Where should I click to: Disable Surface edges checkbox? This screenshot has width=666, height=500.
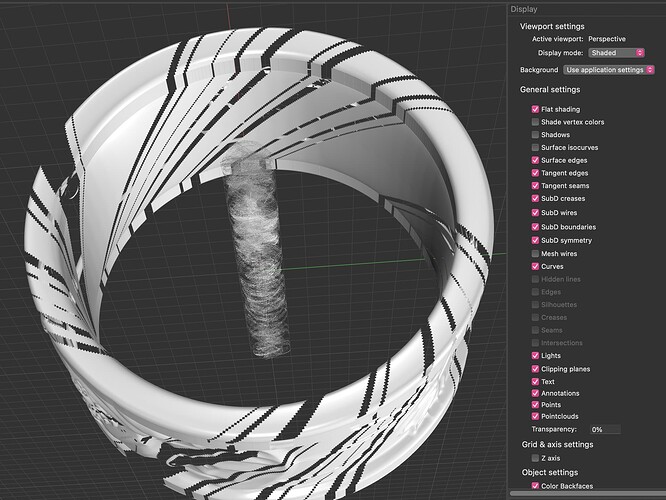coord(535,160)
